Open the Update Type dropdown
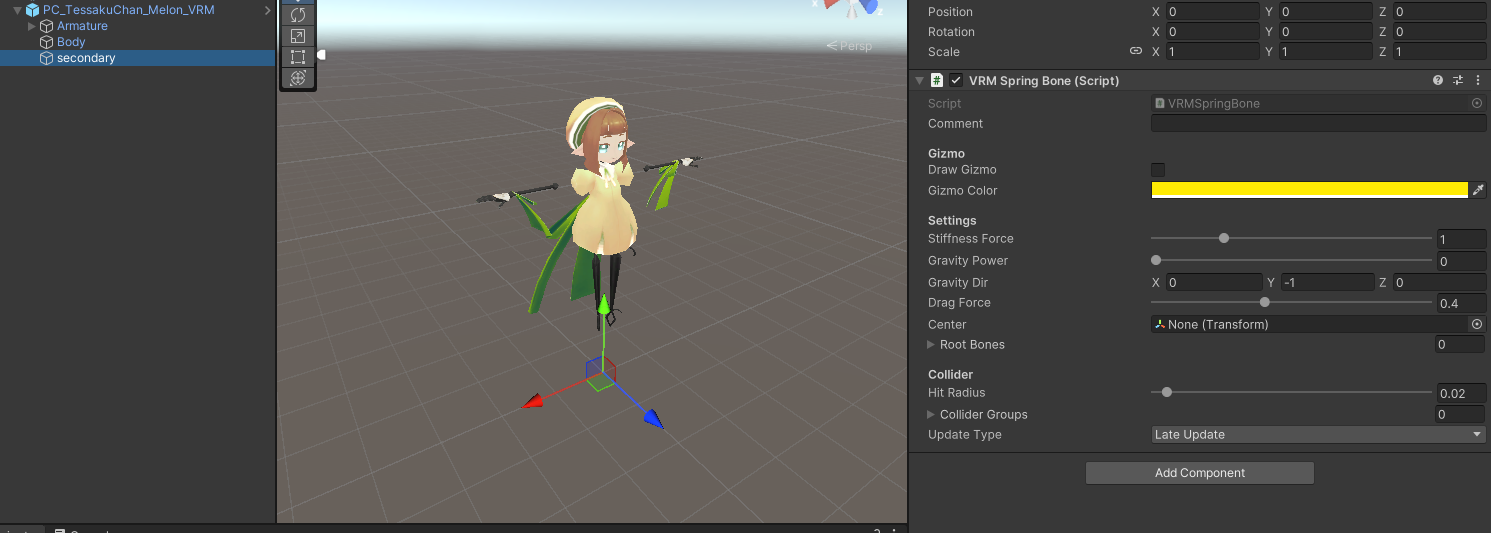The image size is (1491, 533). (x=1317, y=435)
